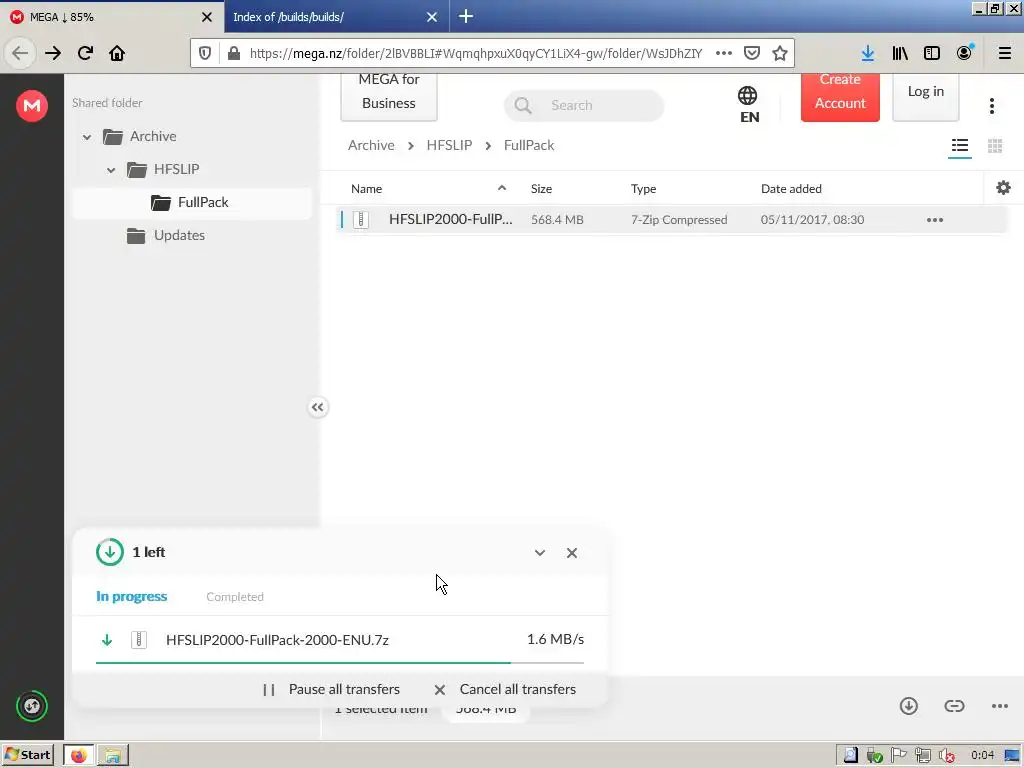Click the HFSLIP2000-FullPack-2000-ENU.7z transfer entry
Screen dimensions: 1024x768
340,640
